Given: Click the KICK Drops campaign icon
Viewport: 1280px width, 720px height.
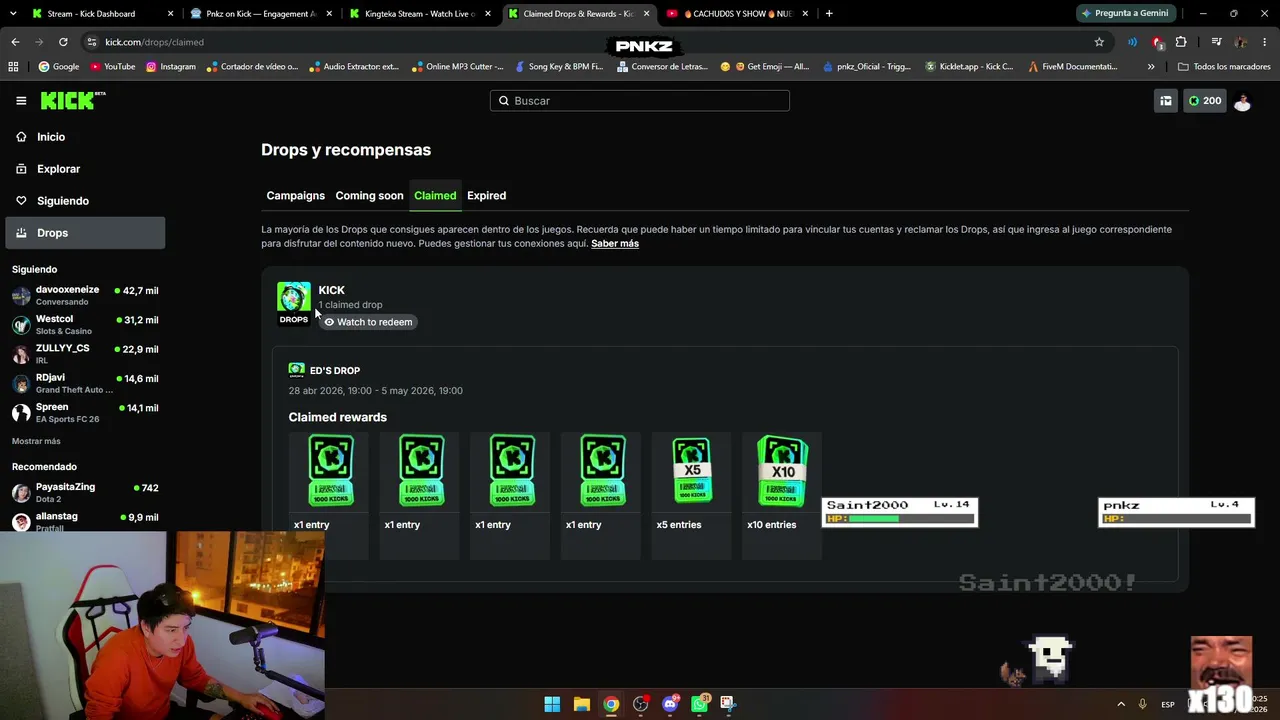Looking at the screenshot, I should [x=294, y=303].
